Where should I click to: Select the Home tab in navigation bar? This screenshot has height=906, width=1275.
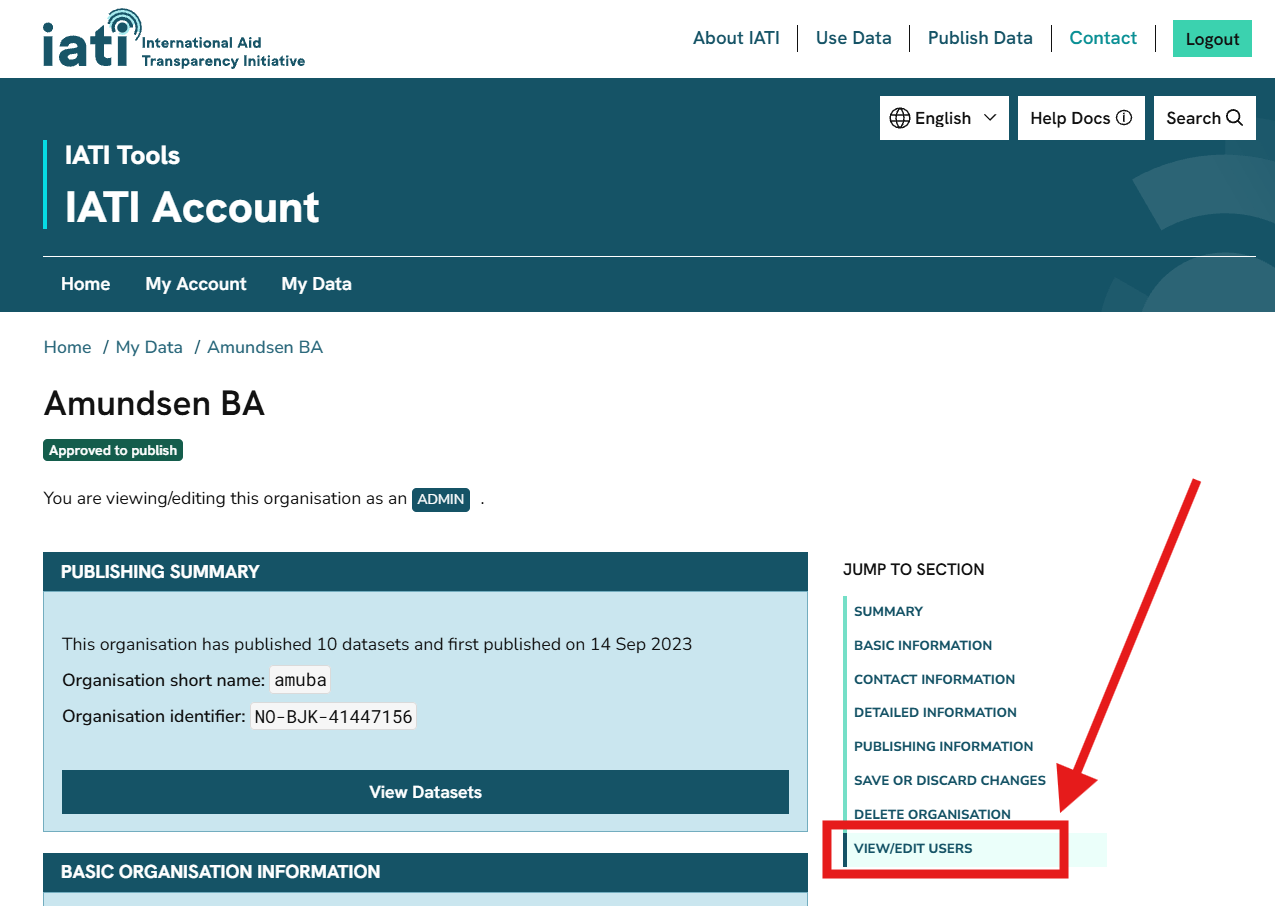pyautogui.click(x=85, y=284)
